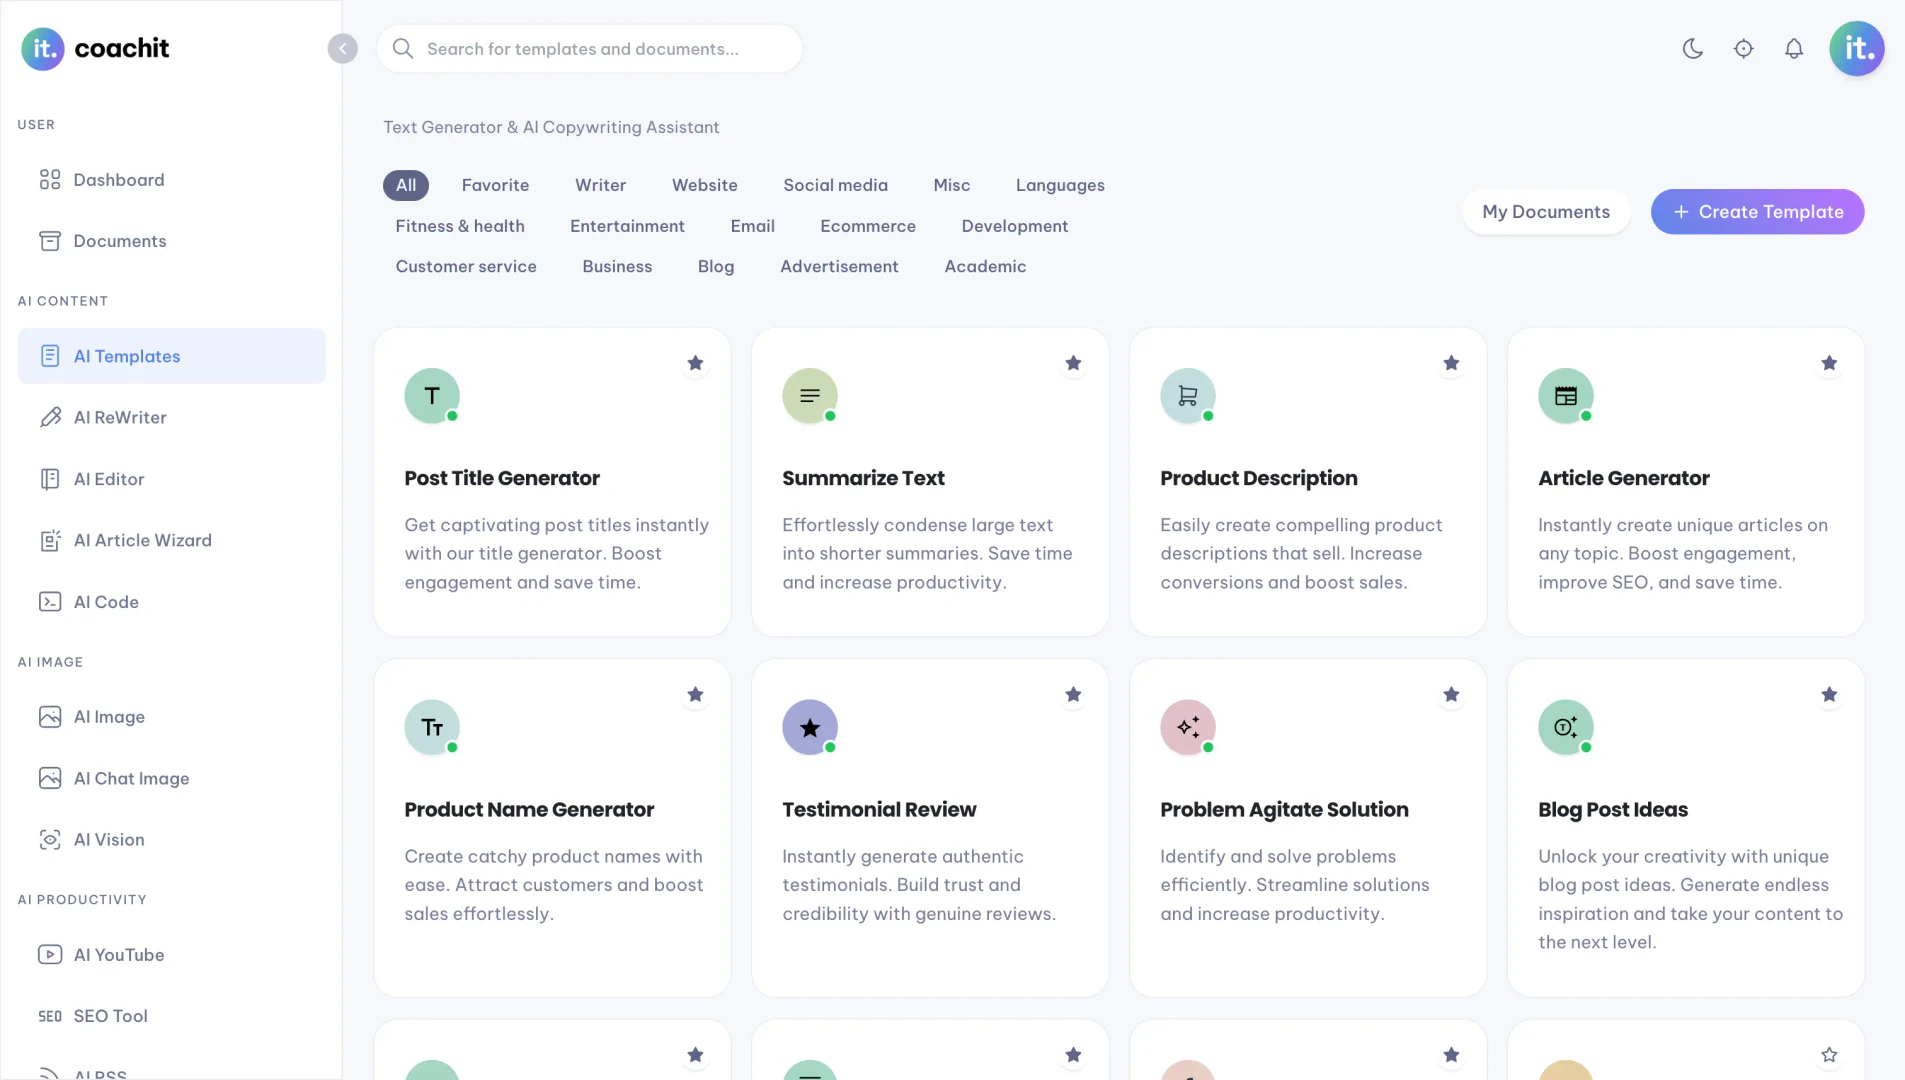Open the AI Article Wizard tool
The width and height of the screenshot is (1905, 1080).
click(143, 540)
